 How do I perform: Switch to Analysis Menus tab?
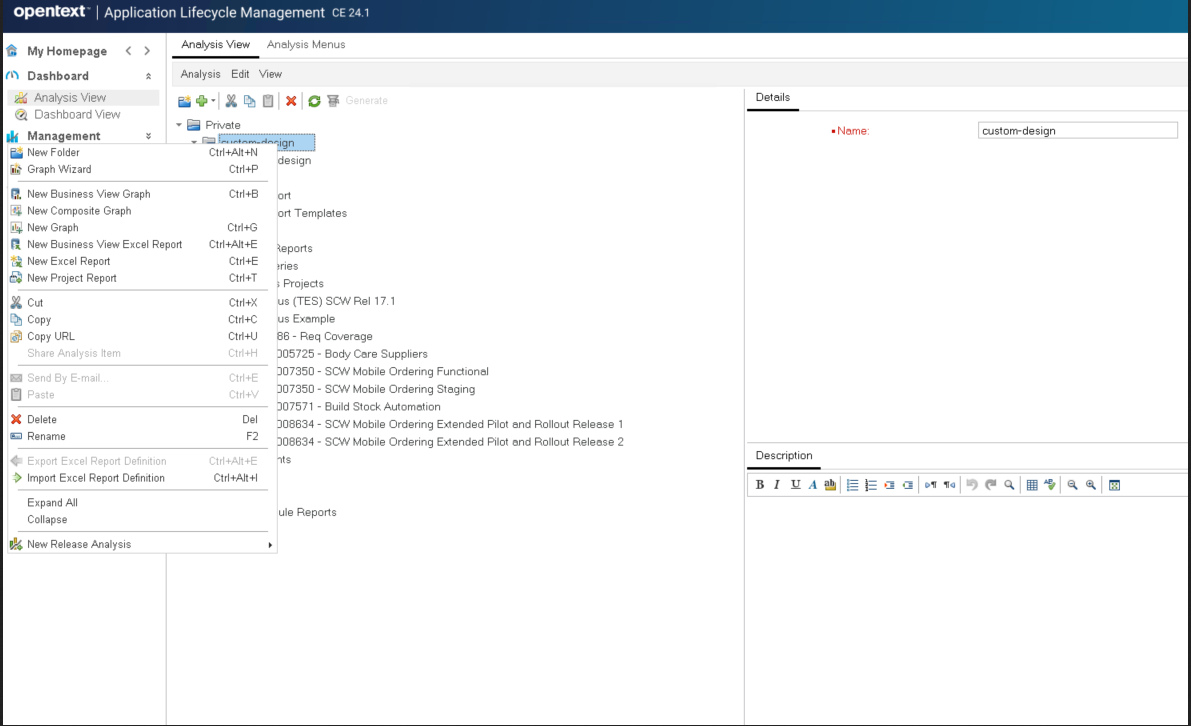click(x=306, y=44)
